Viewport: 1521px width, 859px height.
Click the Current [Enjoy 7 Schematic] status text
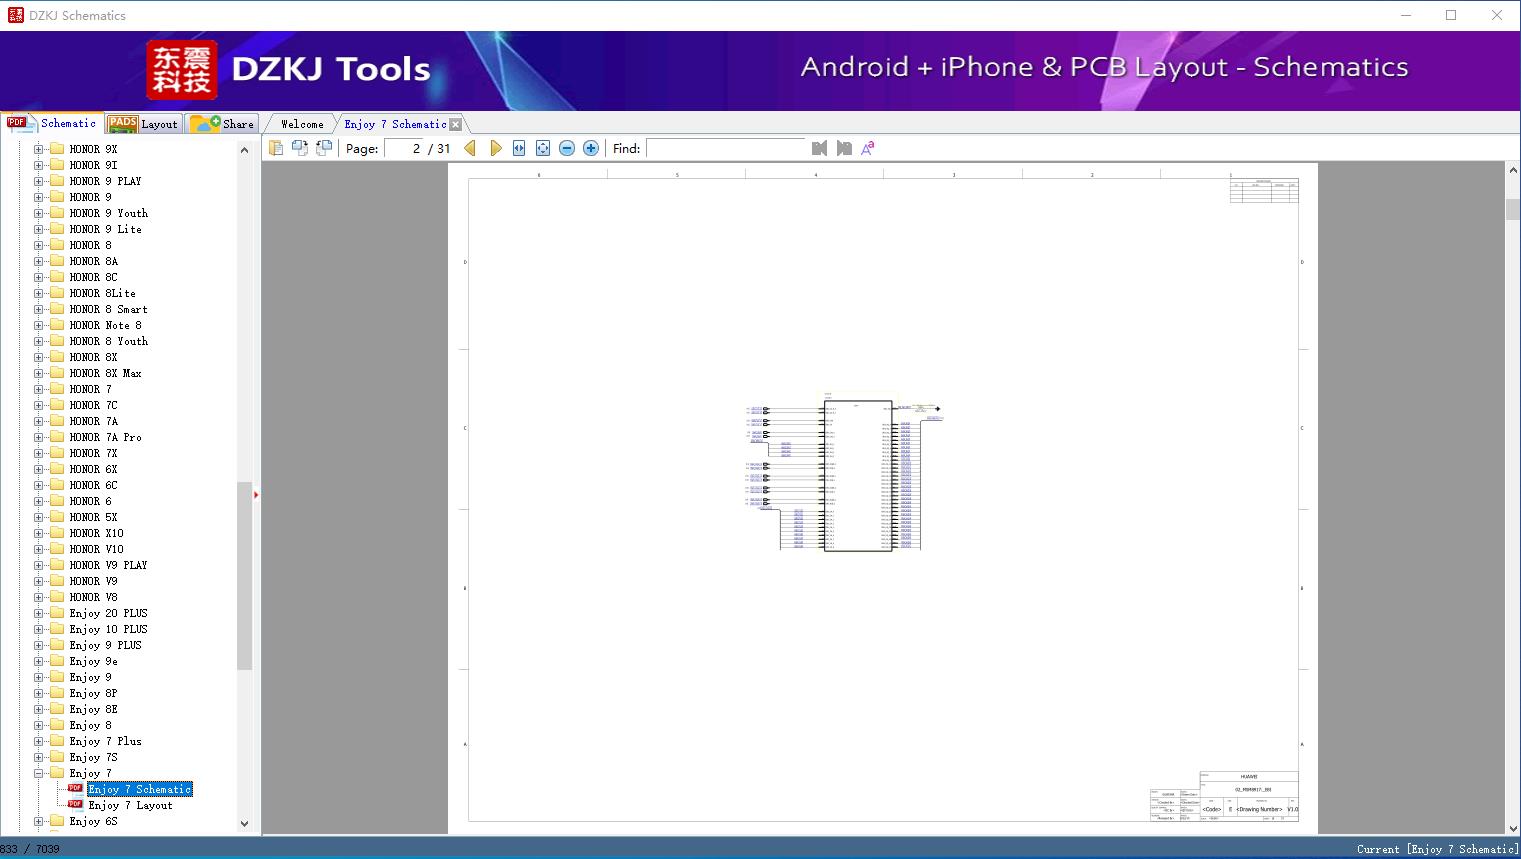[1437, 849]
